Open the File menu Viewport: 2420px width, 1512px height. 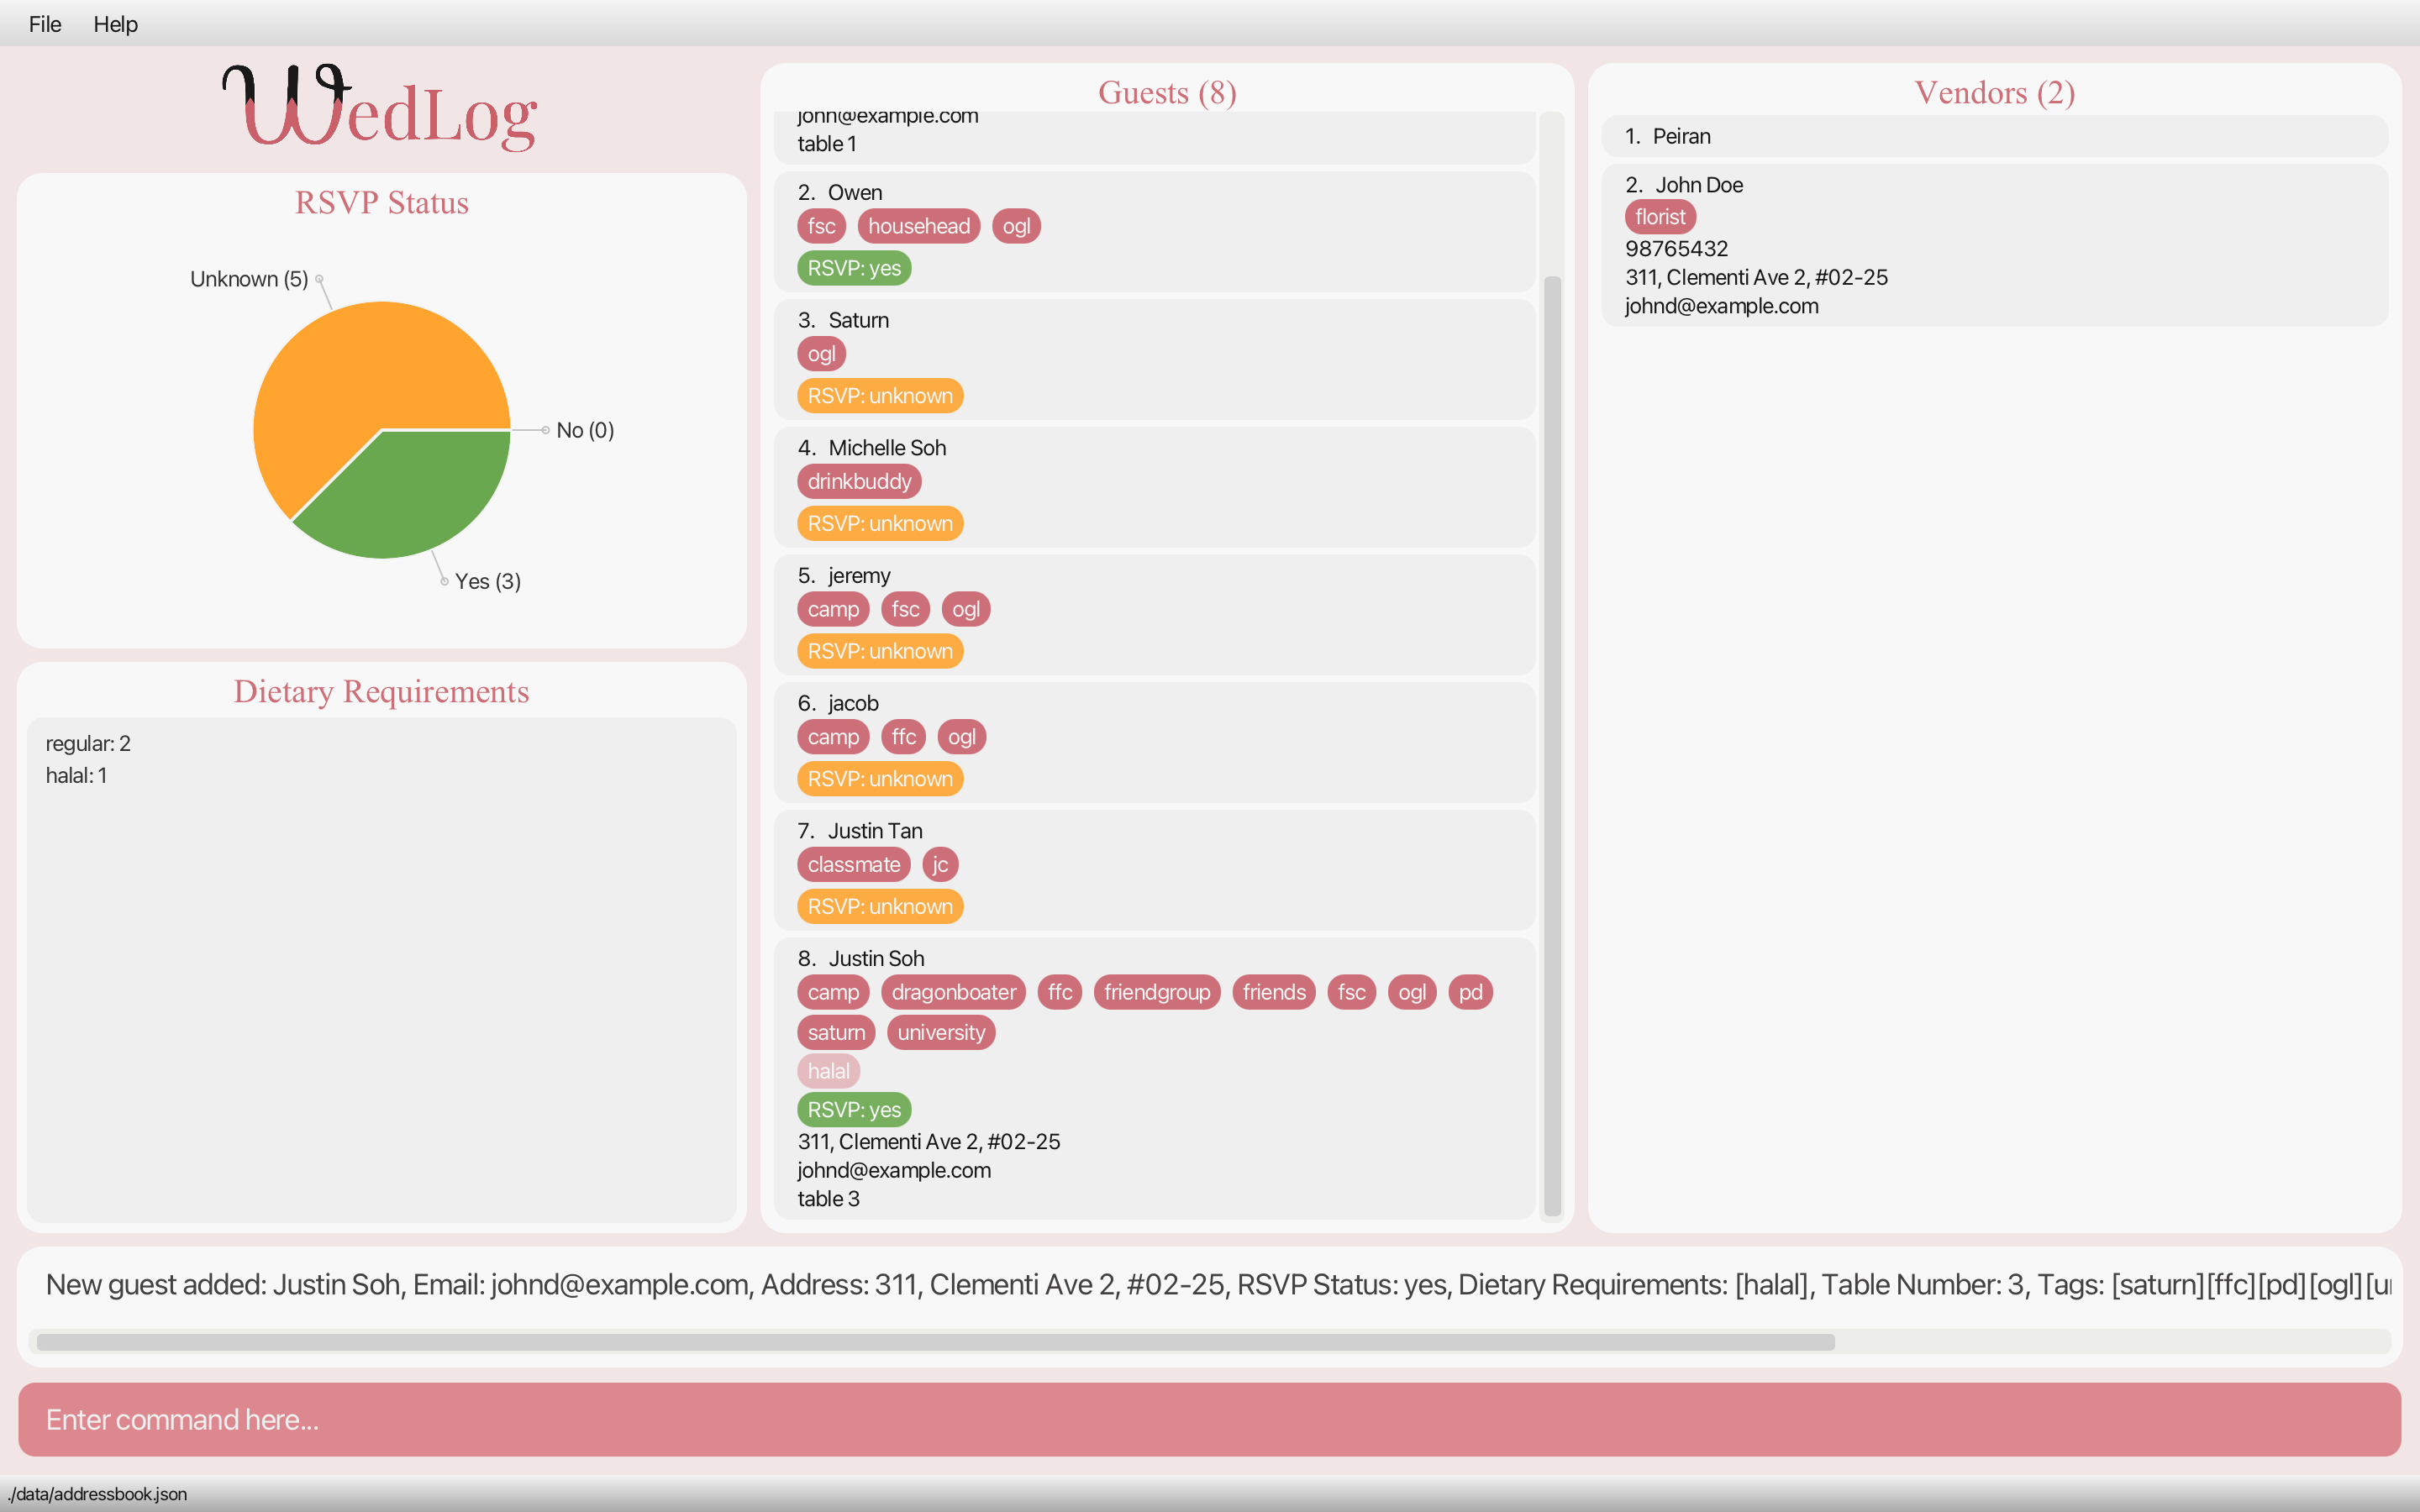pyautogui.click(x=45, y=24)
